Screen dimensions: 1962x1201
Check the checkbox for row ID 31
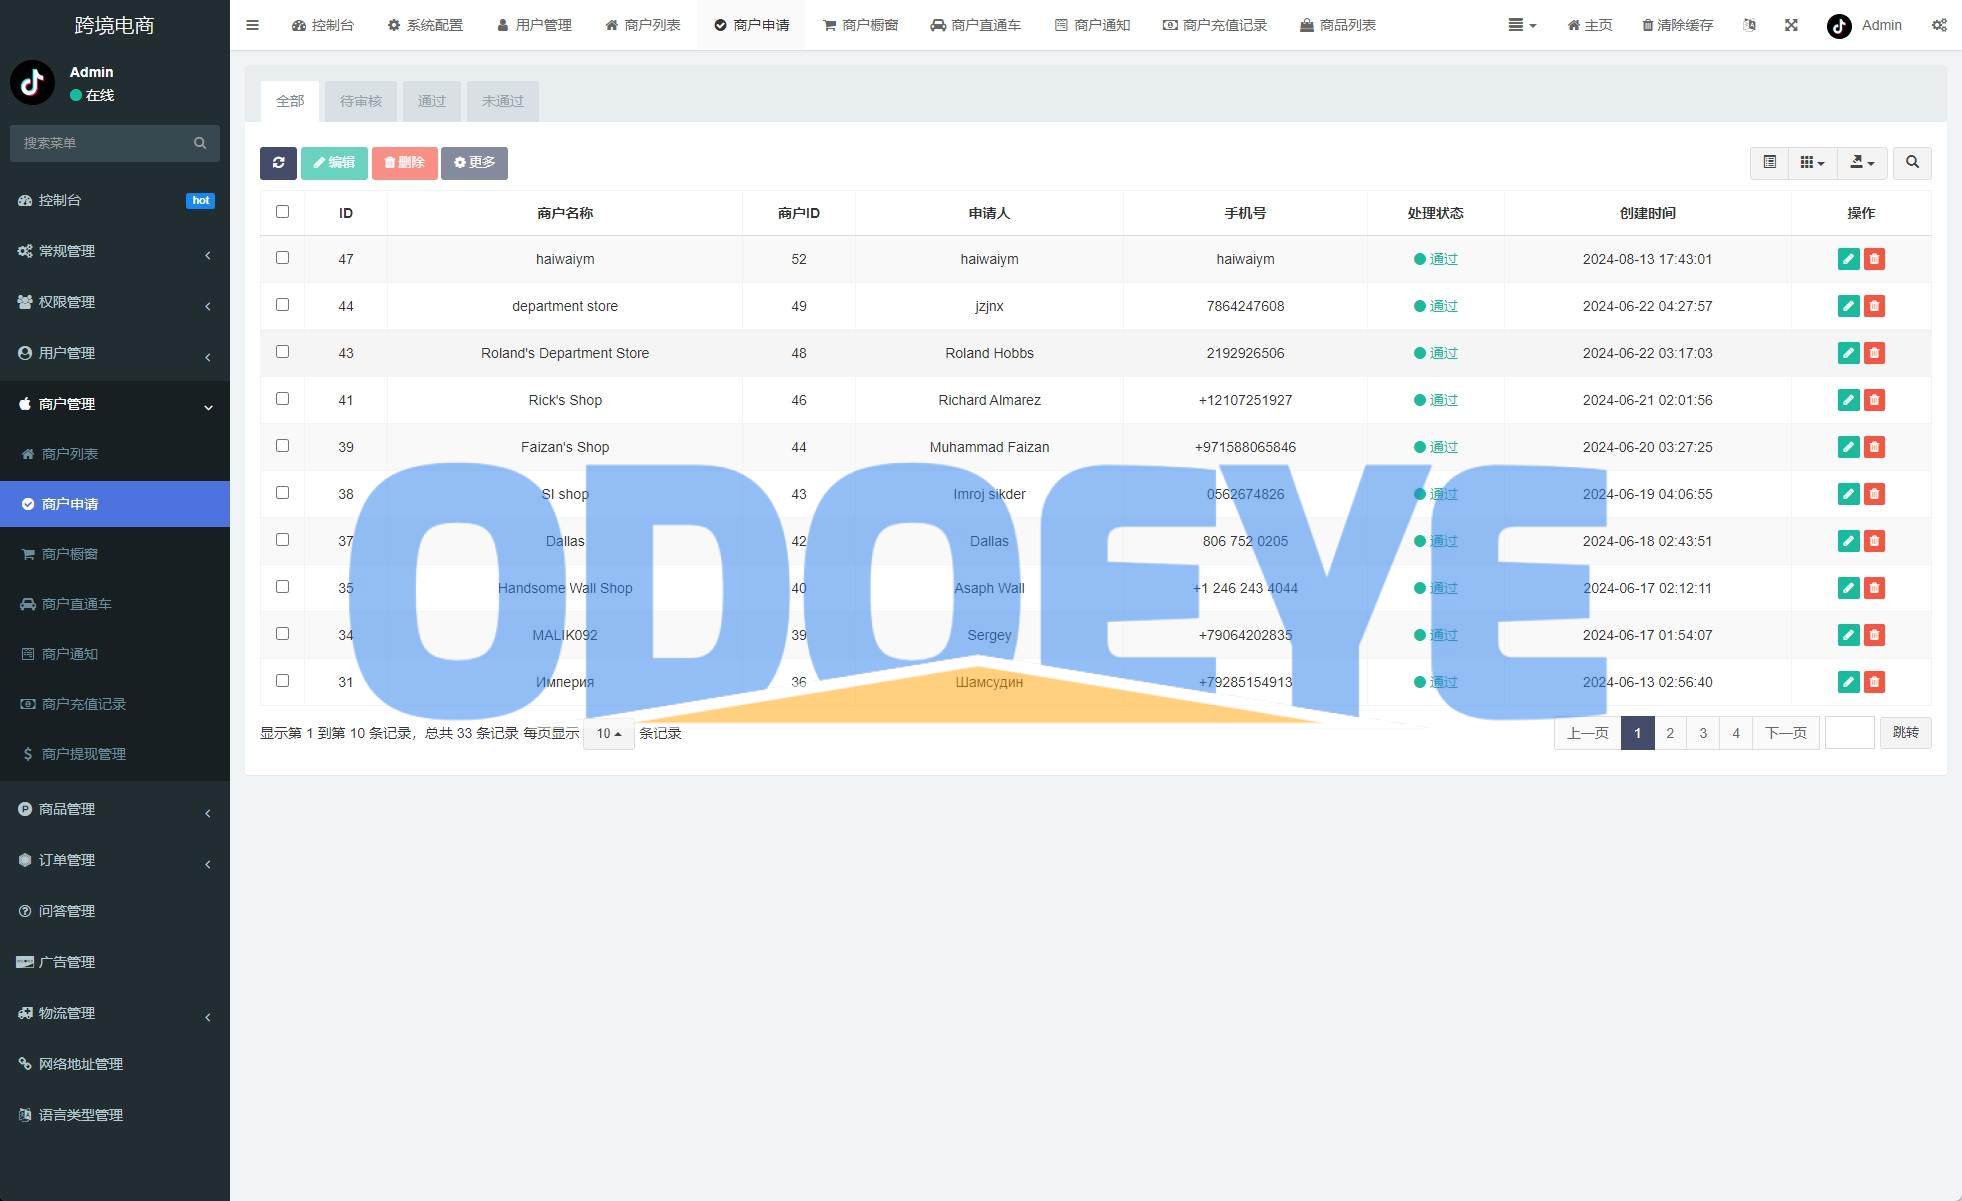282,681
